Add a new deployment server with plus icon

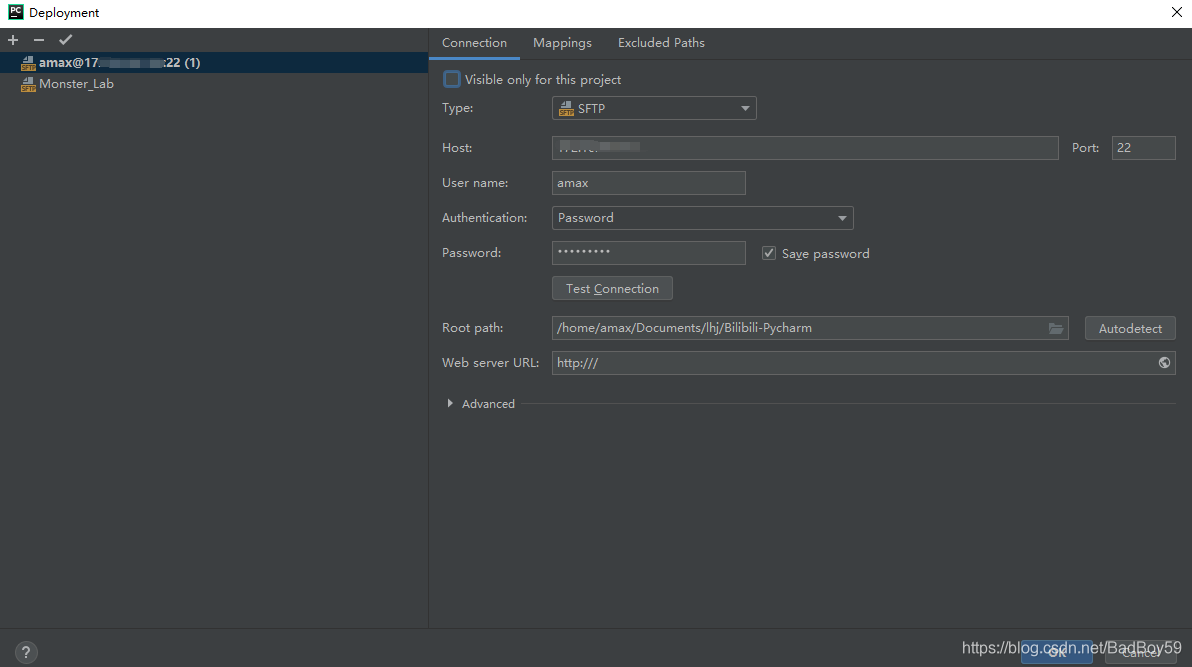point(13,40)
